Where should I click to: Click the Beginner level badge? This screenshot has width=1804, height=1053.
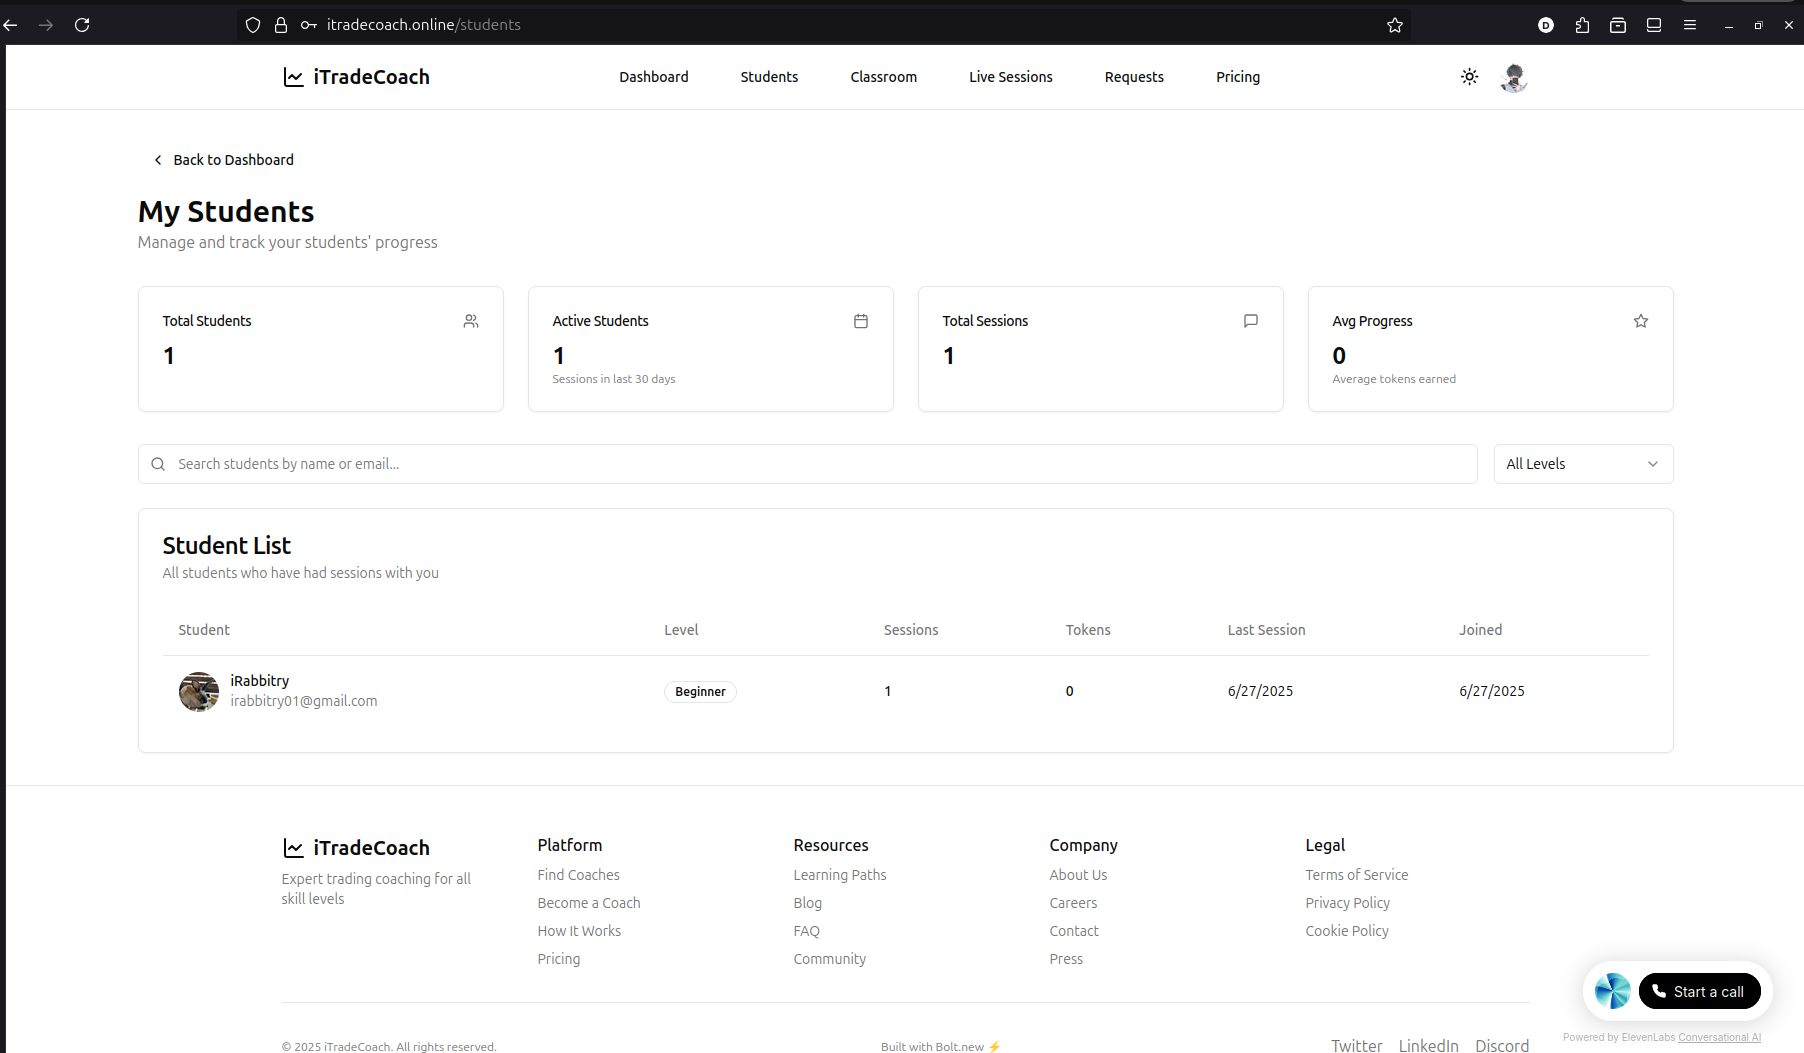coord(700,692)
